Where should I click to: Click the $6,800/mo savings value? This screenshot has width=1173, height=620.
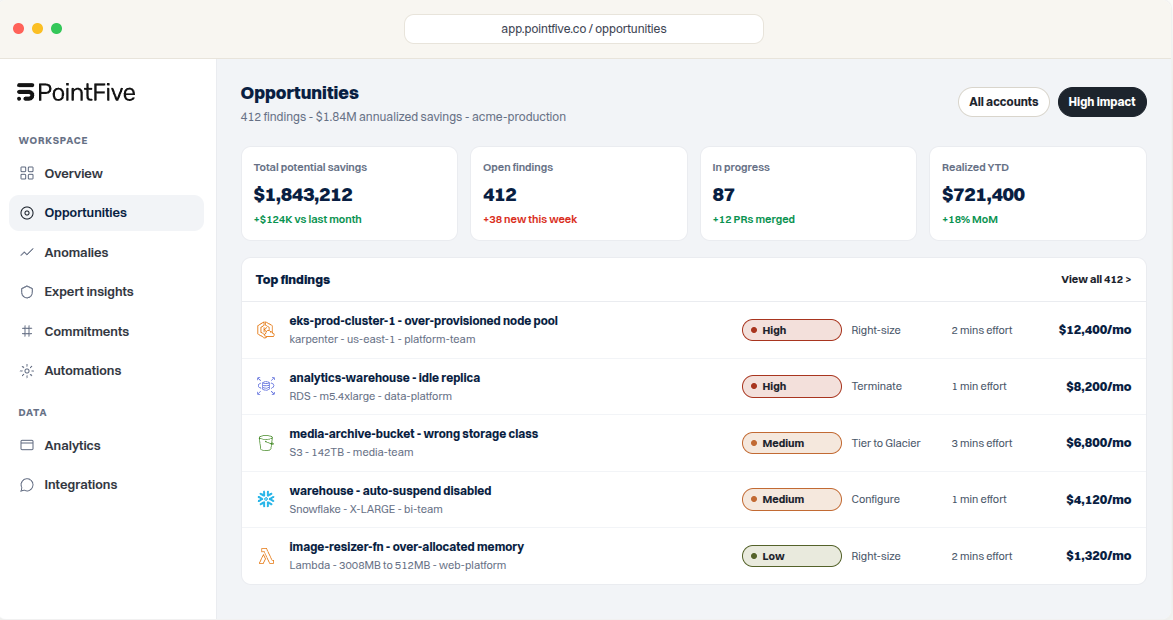1098,443
